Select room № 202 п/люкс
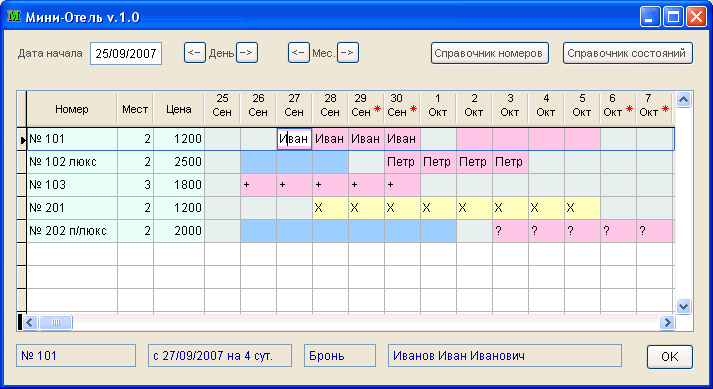The width and height of the screenshot is (713, 389). coord(72,231)
